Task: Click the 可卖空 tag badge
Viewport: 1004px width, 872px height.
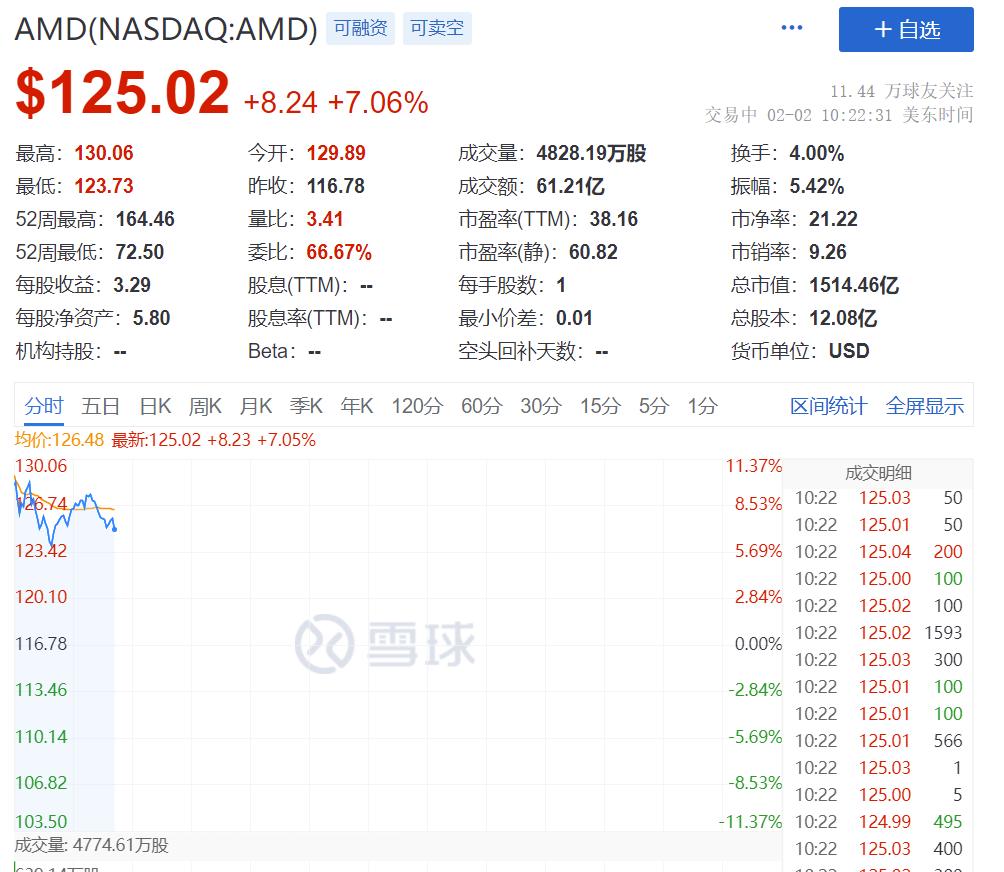Action: [437, 28]
